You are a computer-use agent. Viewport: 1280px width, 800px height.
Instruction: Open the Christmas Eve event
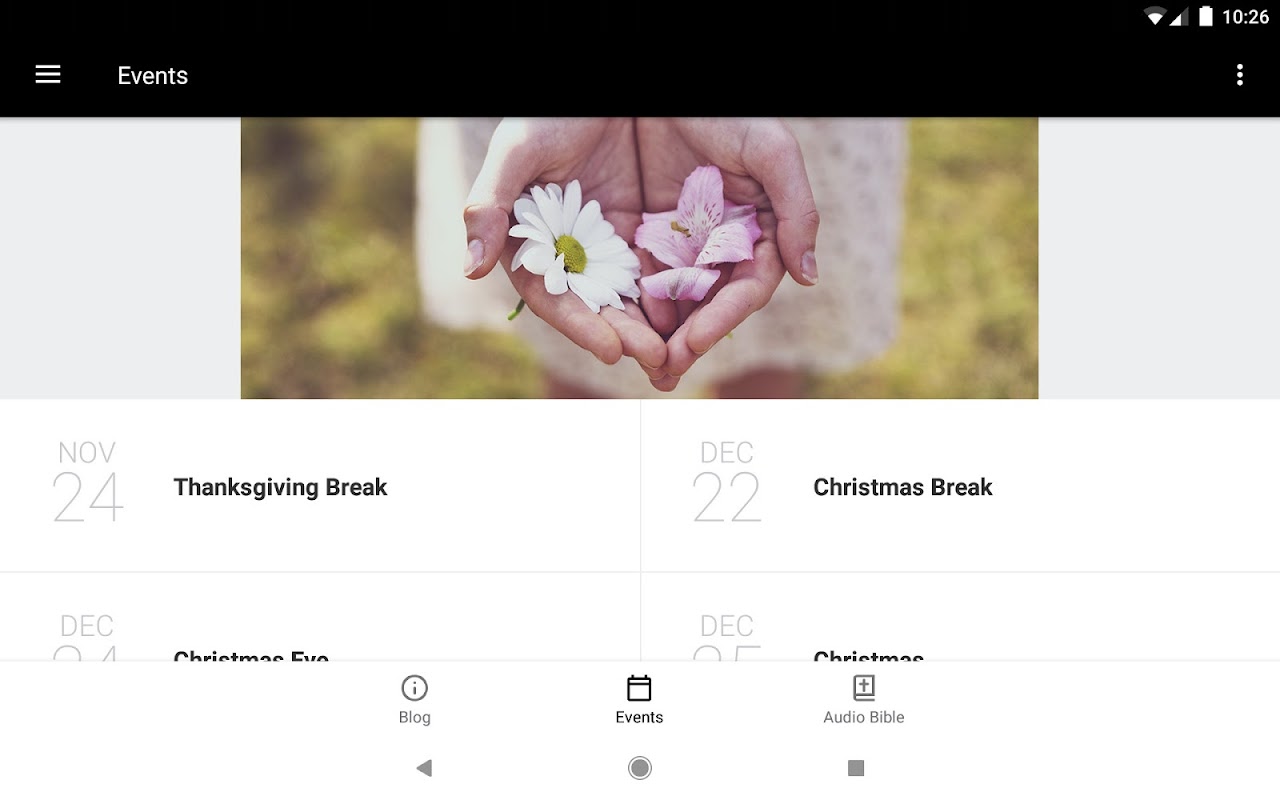(320, 617)
